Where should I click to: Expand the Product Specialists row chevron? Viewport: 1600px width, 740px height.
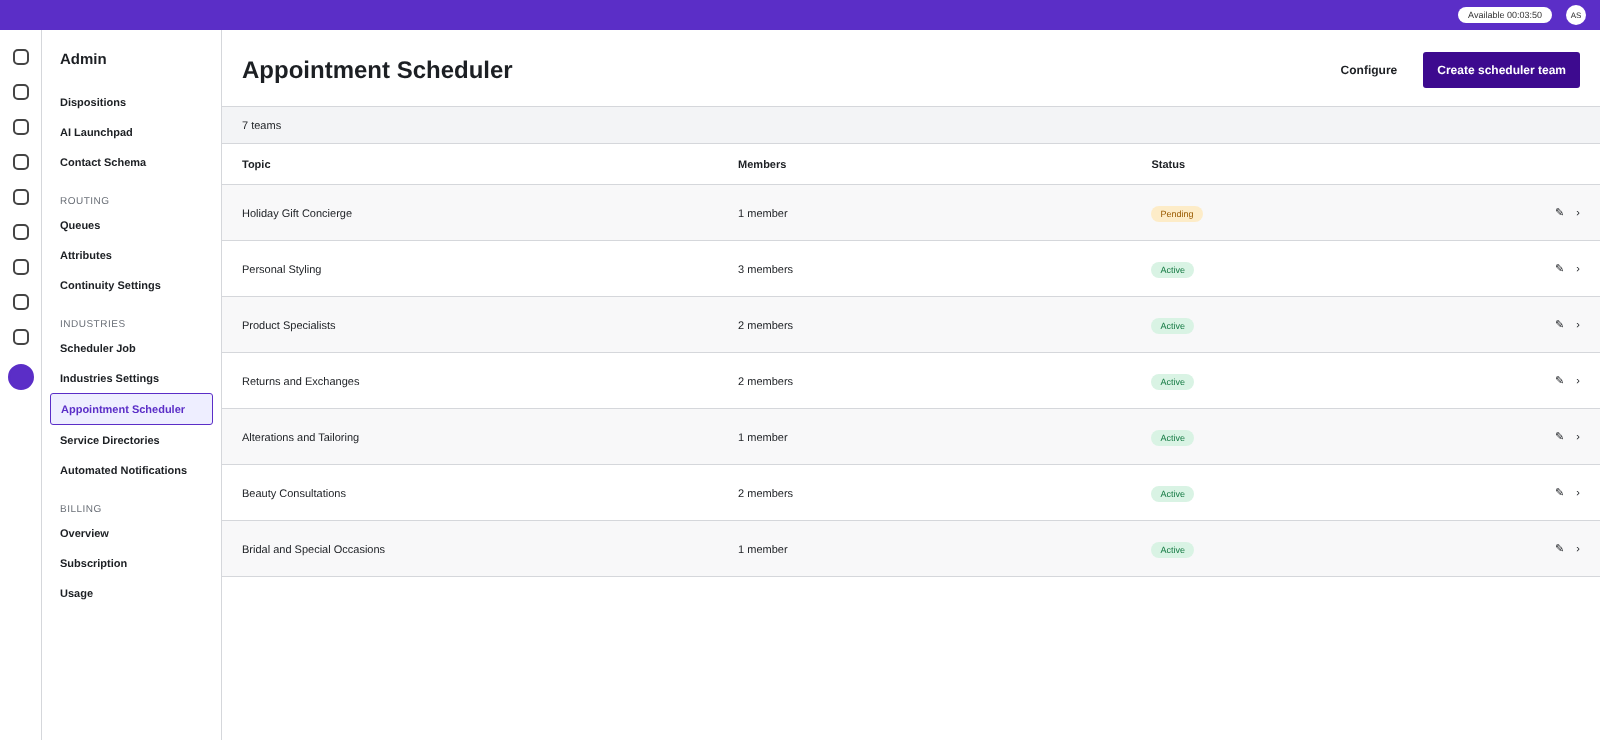(1578, 325)
